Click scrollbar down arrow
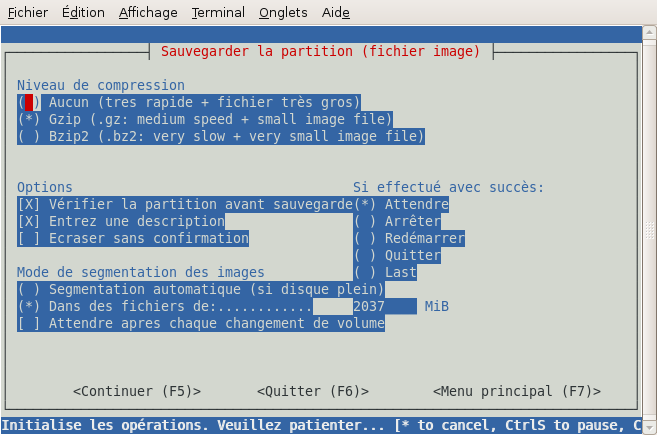 click(649, 428)
